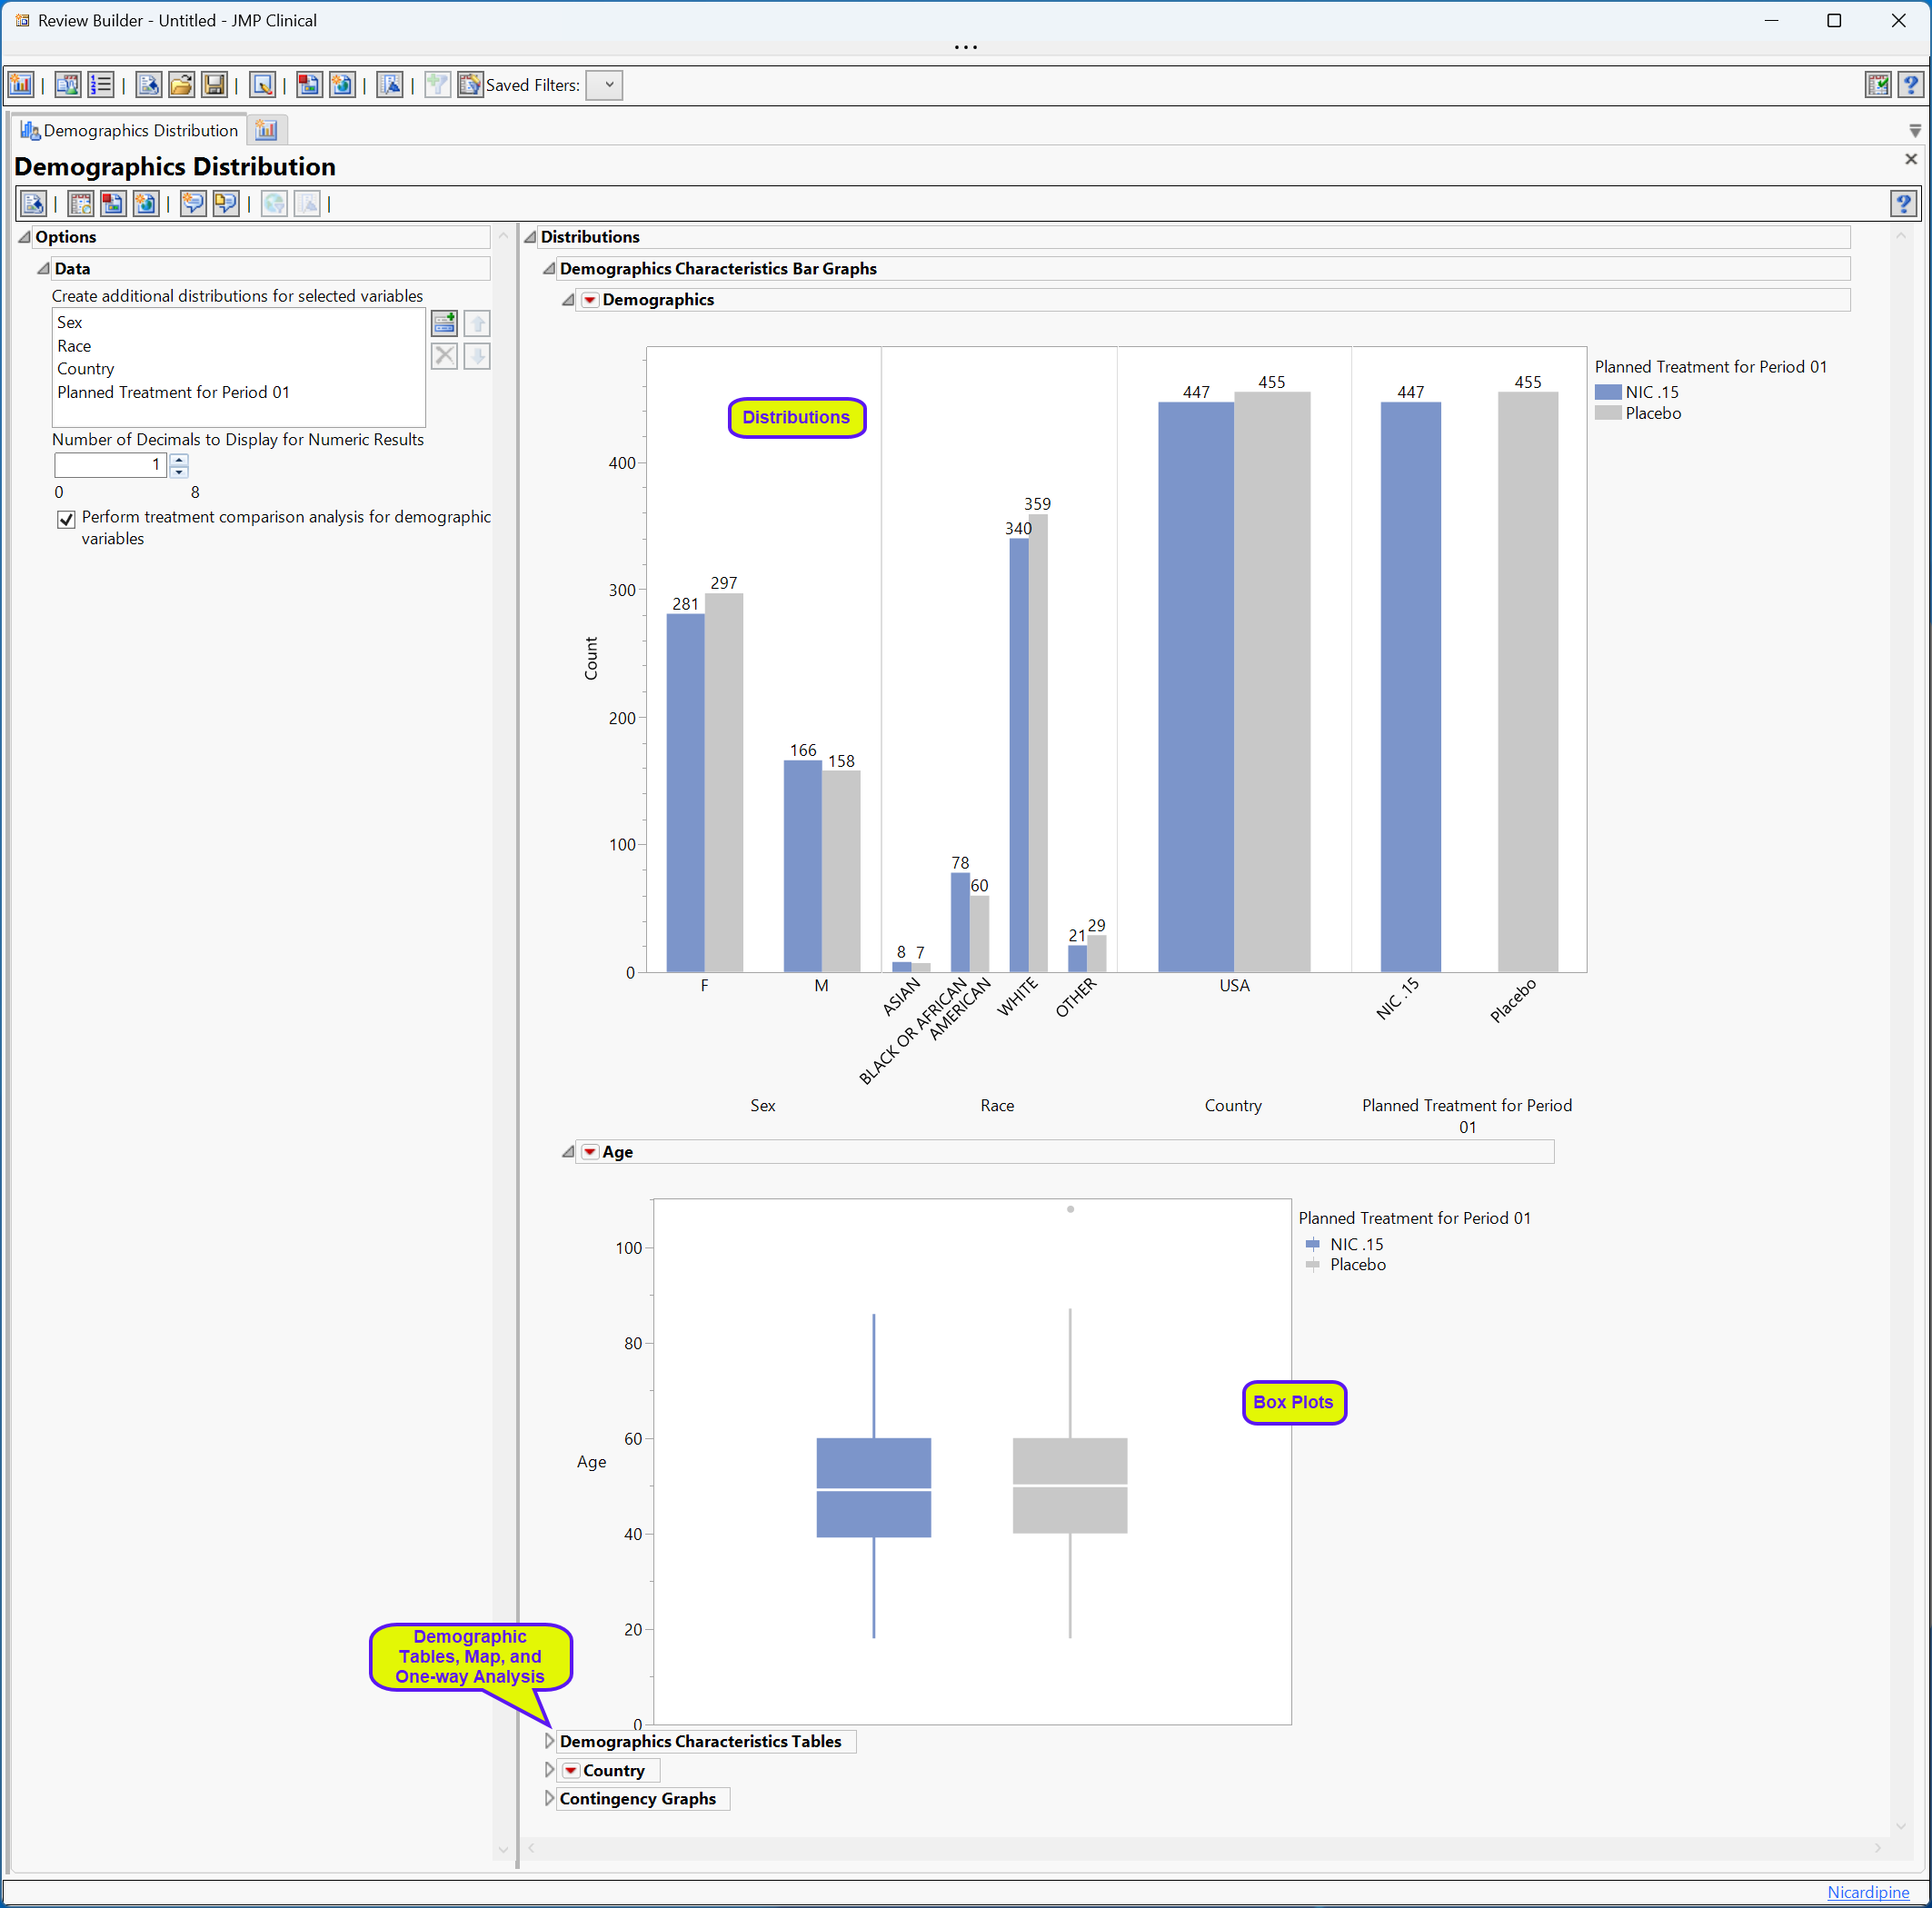The height and width of the screenshot is (1908, 1932).
Task: Open the Age red triangle menu
Action: (x=590, y=1152)
